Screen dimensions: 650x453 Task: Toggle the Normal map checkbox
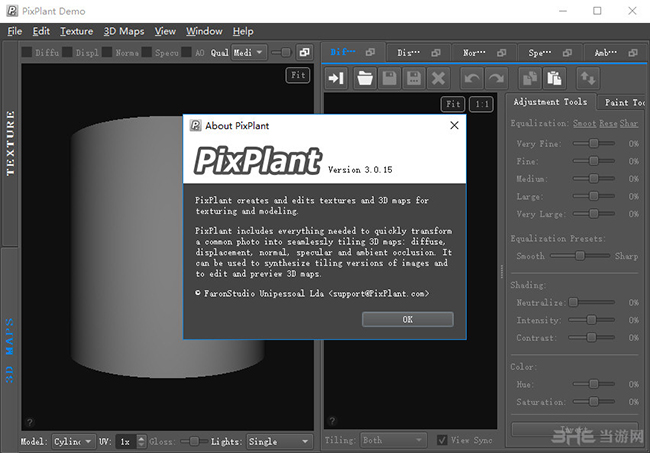(107, 52)
